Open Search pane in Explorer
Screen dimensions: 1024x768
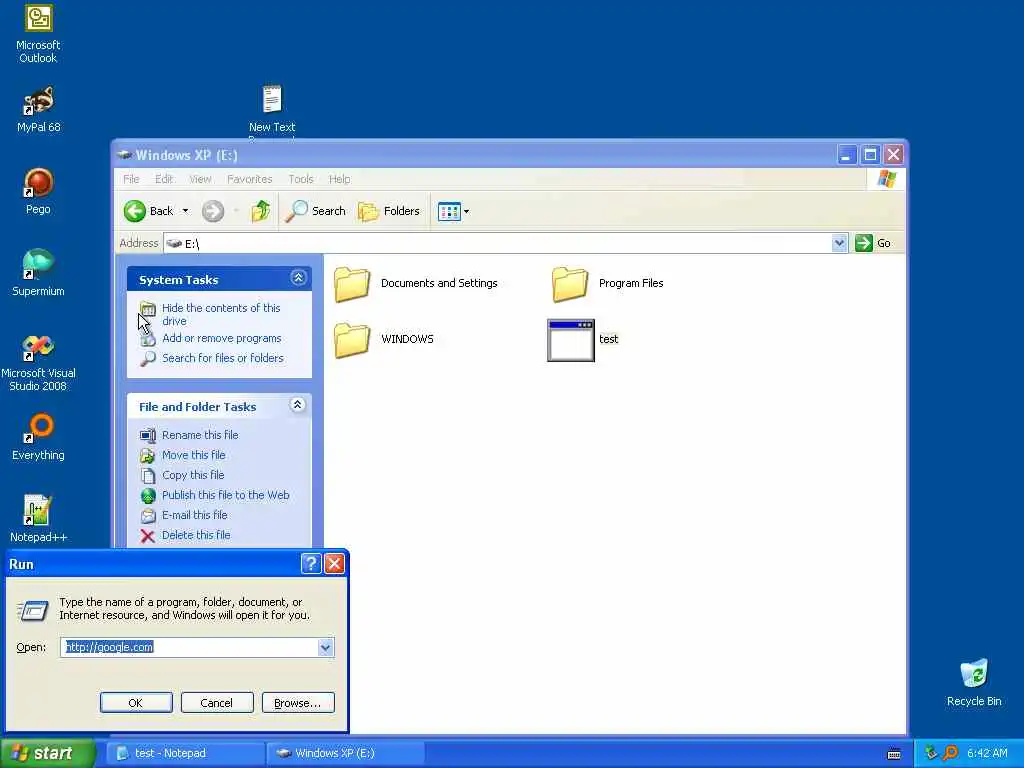[315, 211]
